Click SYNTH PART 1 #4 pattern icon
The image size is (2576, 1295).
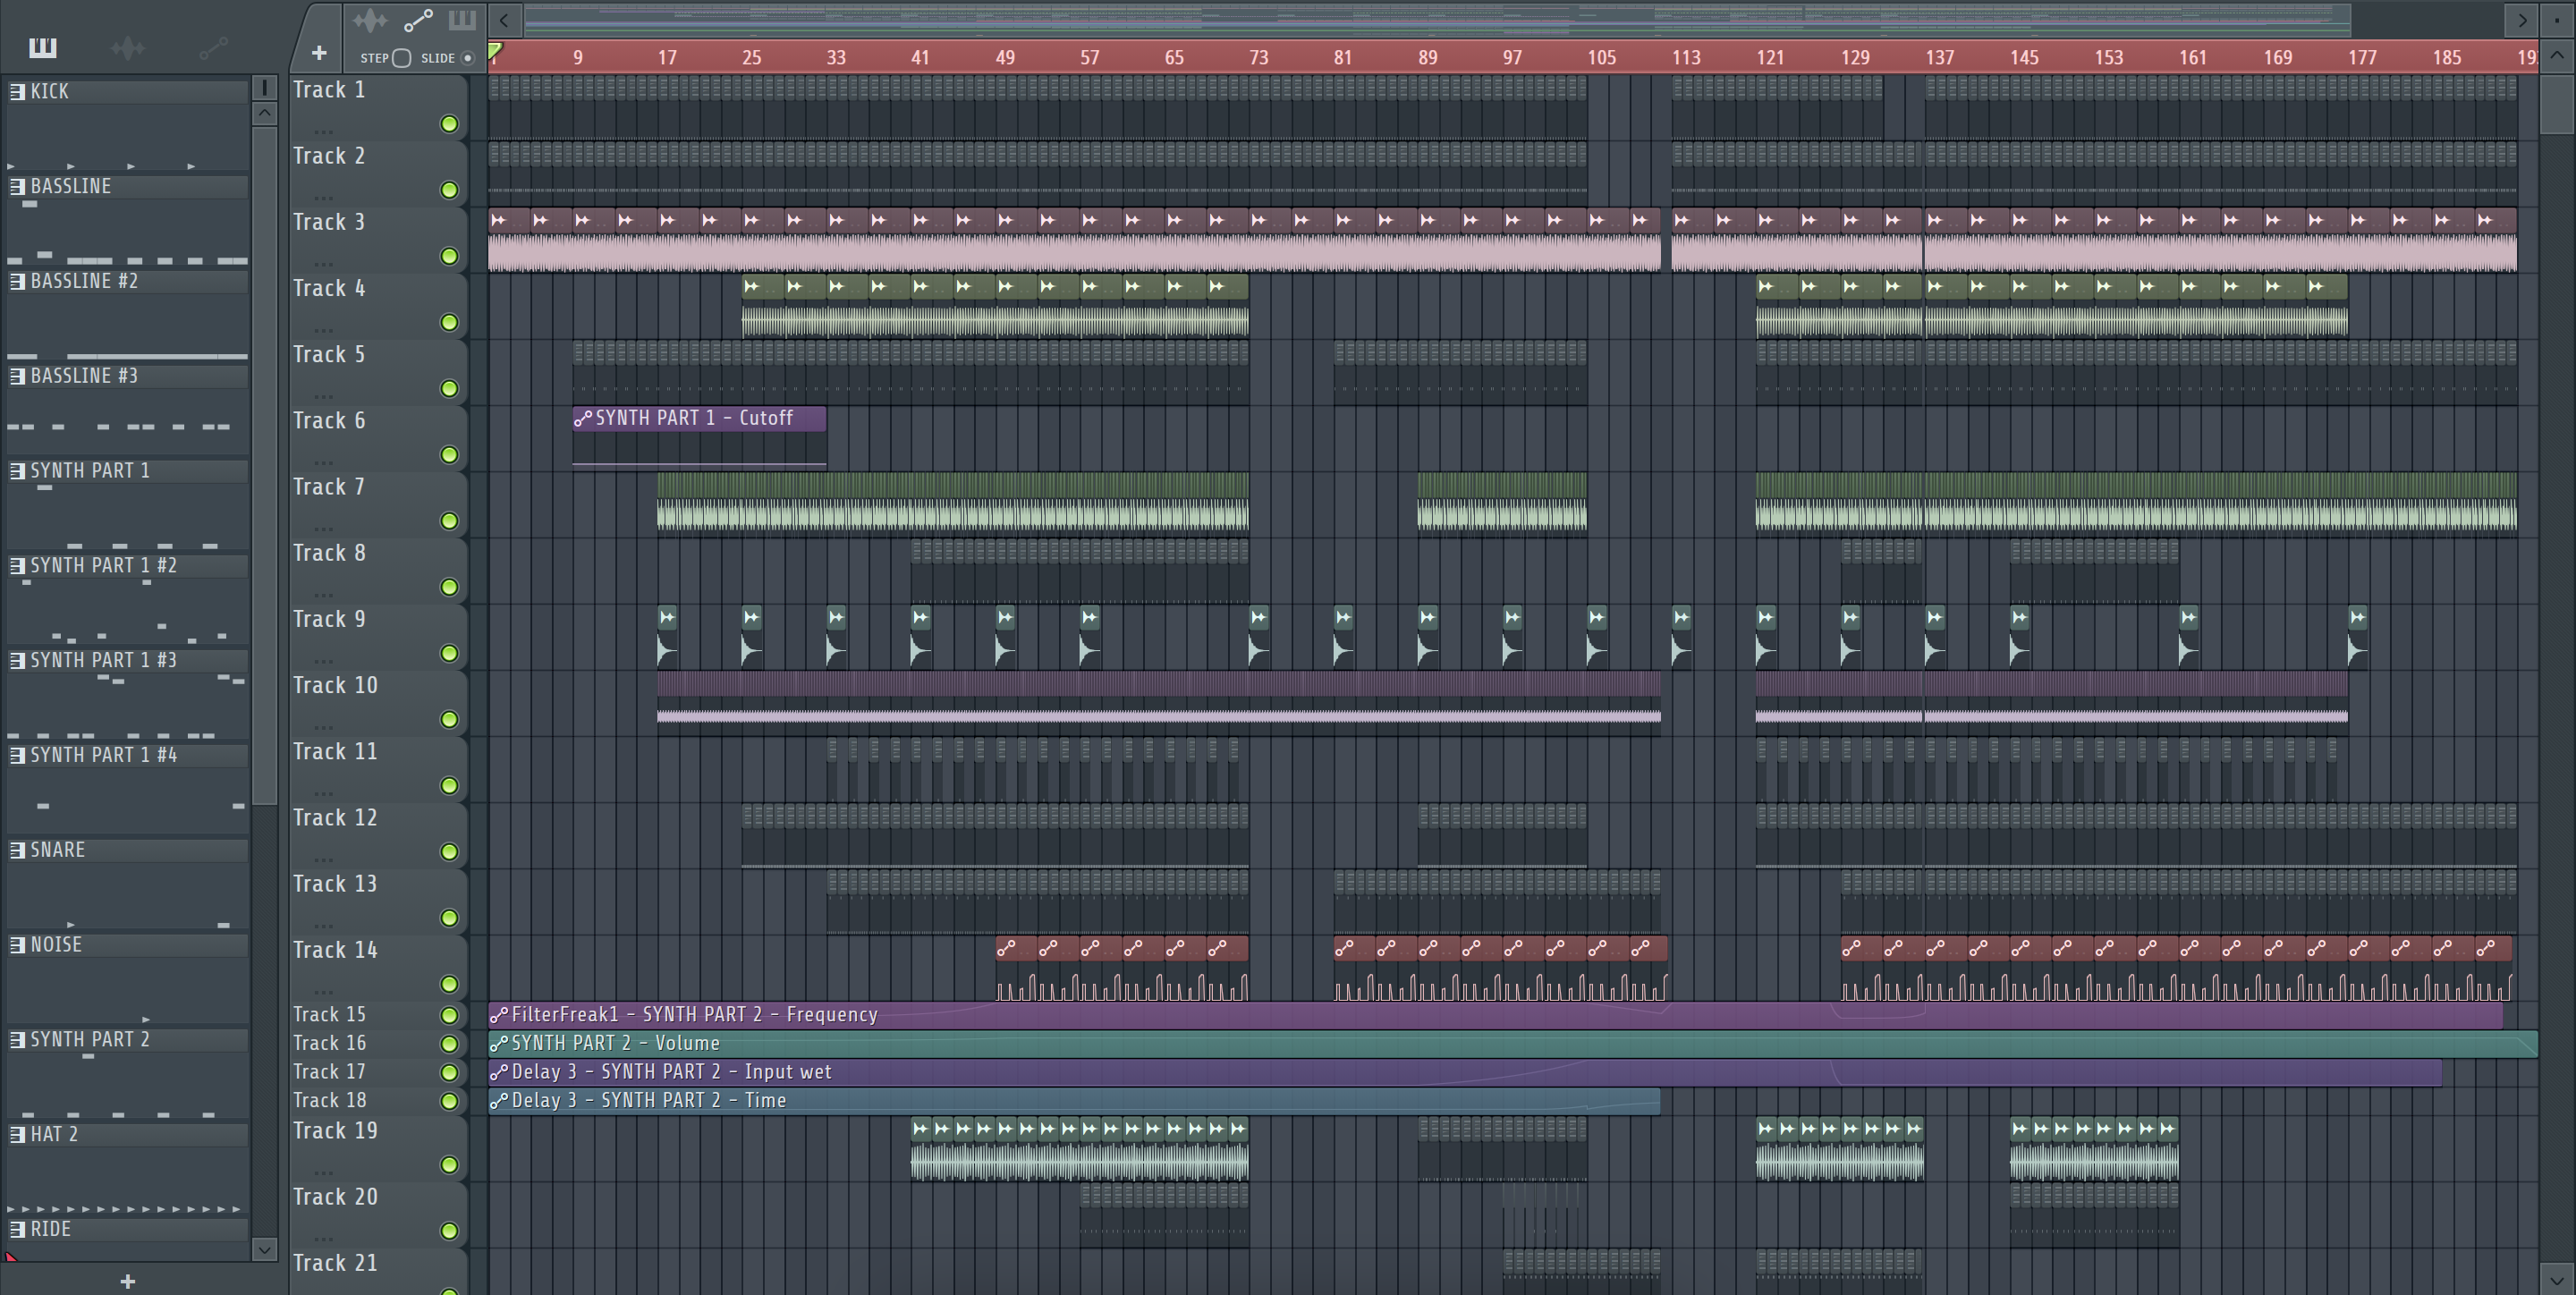click(x=17, y=755)
